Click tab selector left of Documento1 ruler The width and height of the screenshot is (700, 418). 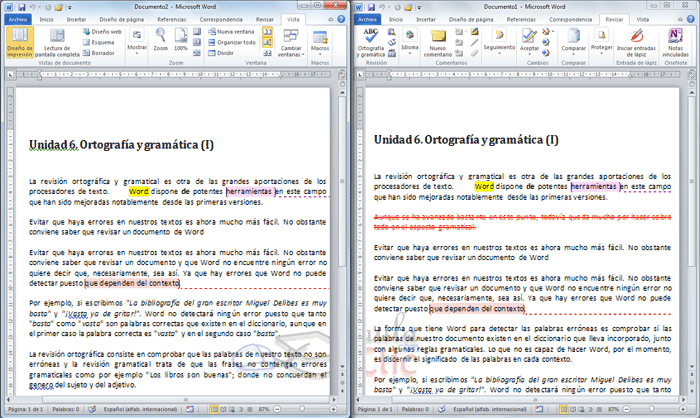click(x=359, y=75)
